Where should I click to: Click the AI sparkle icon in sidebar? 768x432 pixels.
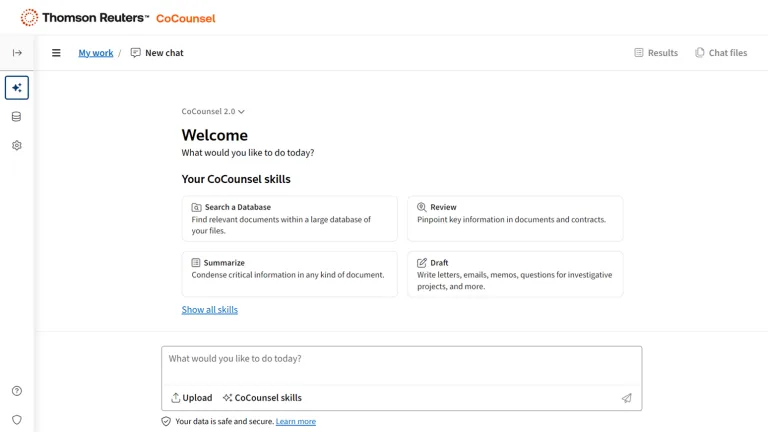click(17, 88)
